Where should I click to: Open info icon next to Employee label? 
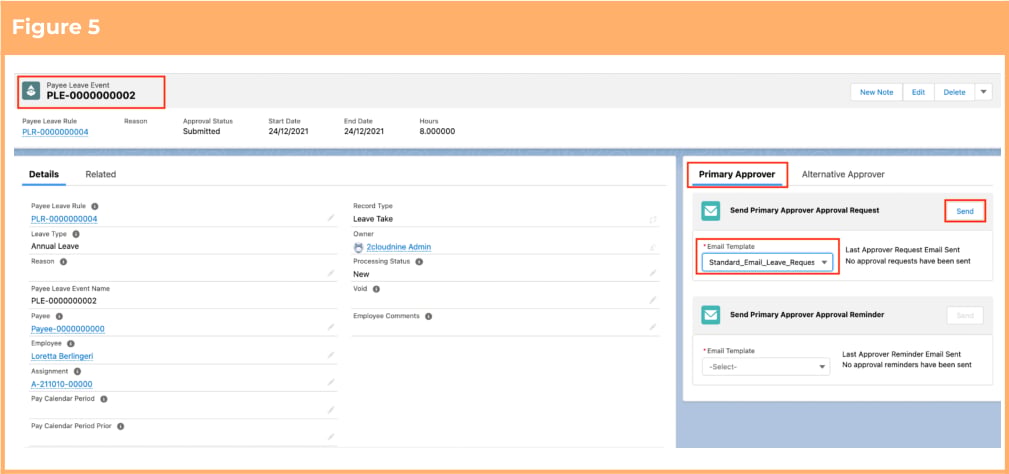pos(71,344)
